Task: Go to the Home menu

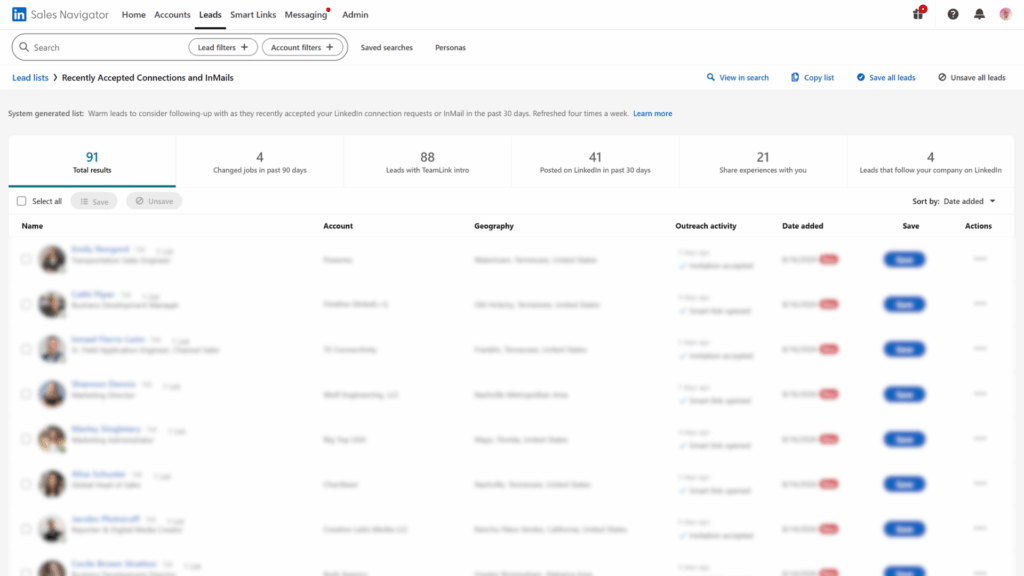Action: (133, 14)
